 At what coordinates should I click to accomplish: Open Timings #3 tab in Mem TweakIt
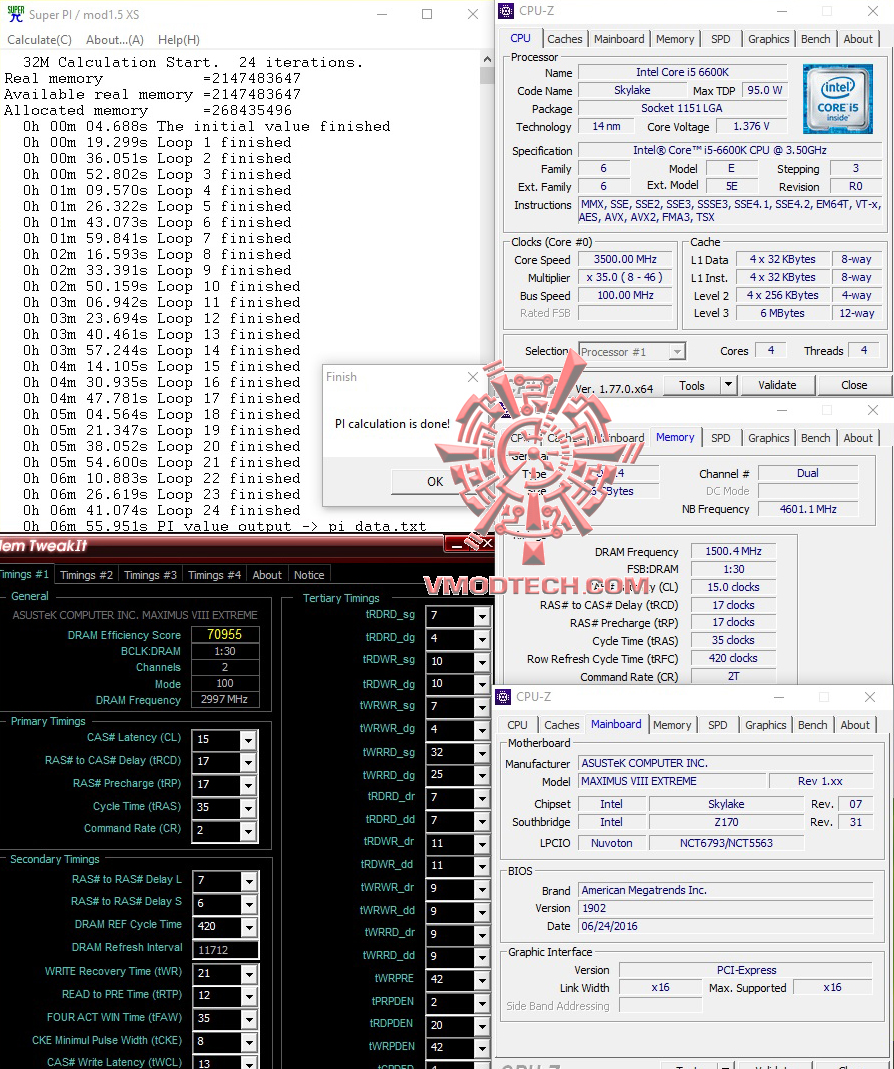click(150, 575)
